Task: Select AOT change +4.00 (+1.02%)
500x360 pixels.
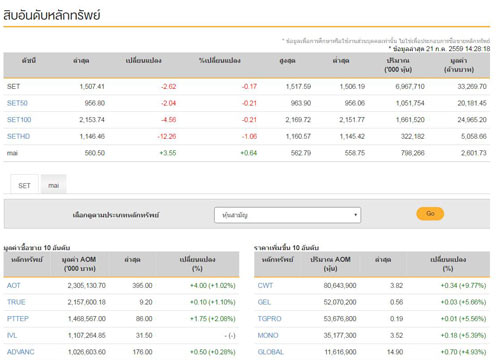Action: (x=213, y=285)
